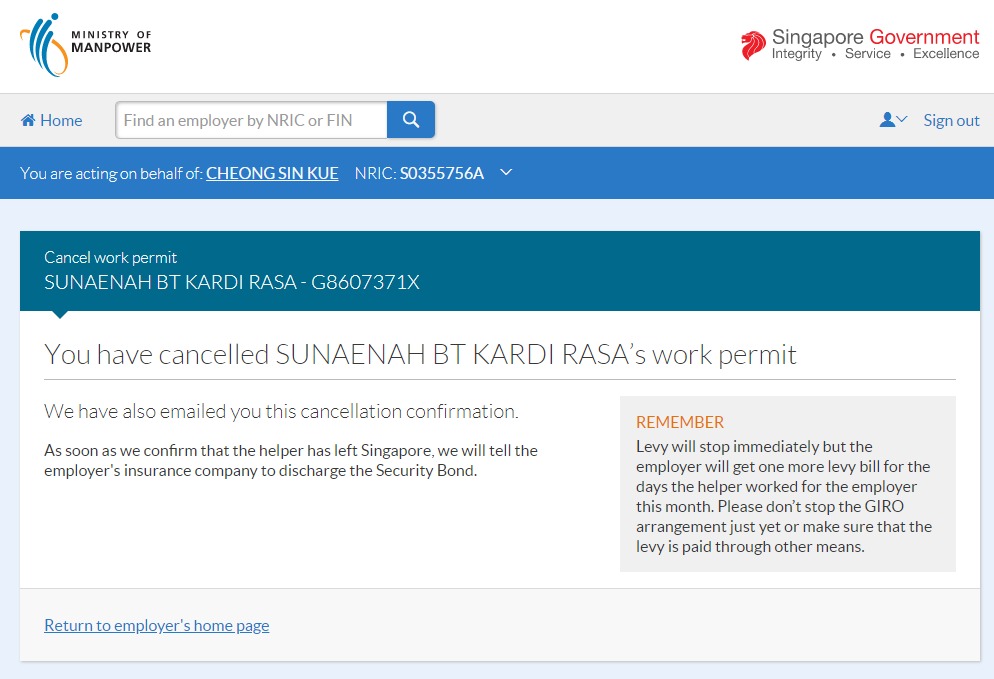Click the orange REMEMBER heading
994x679 pixels.
[680, 422]
